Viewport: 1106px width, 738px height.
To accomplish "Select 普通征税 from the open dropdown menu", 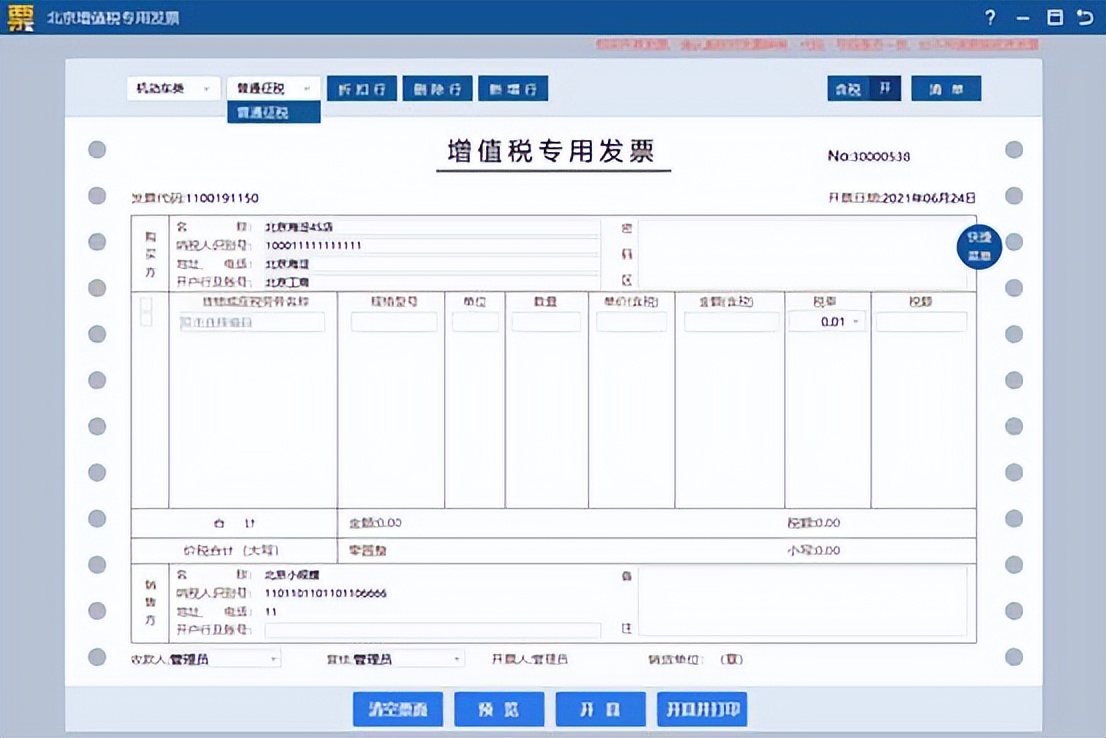I will click(x=272, y=111).
